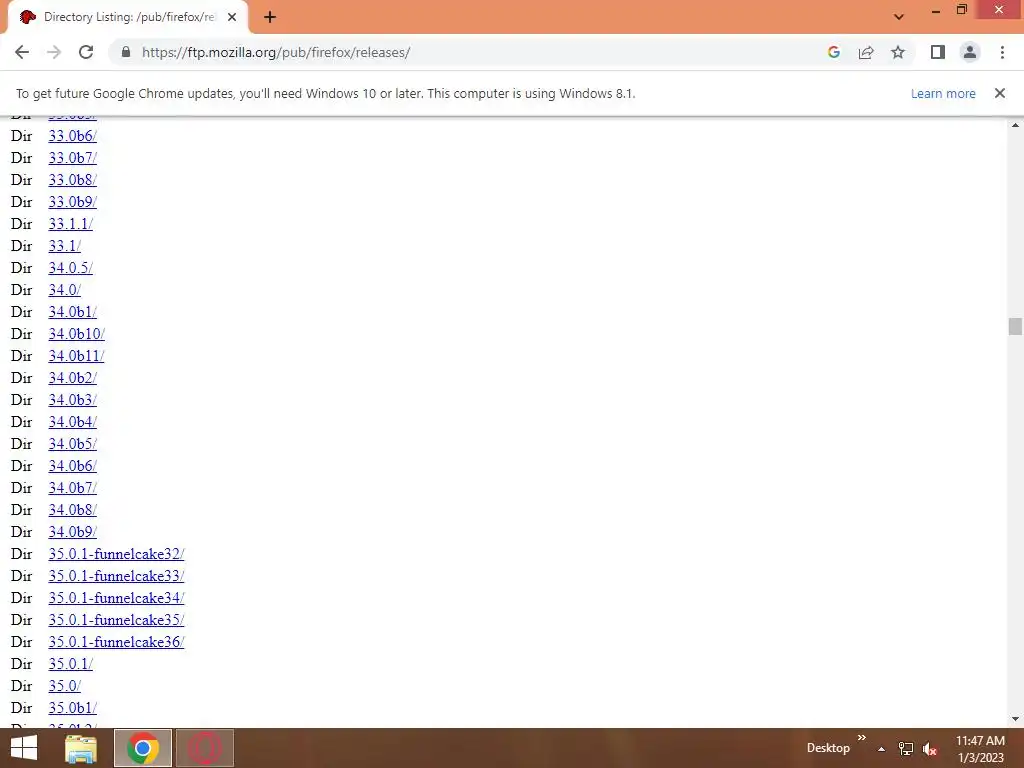Open the 34.0b8/ directory
The width and height of the screenshot is (1024, 768).
(72, 510)
